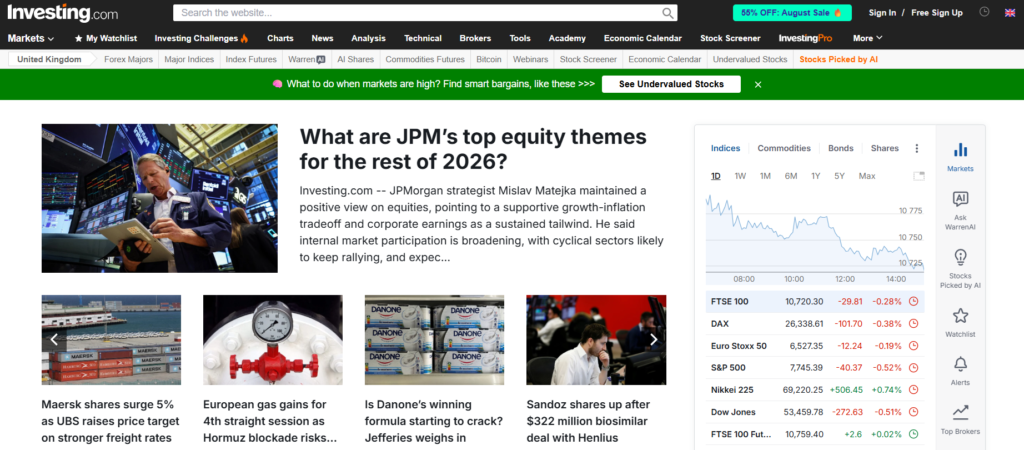
Task: Open the Forex Majors sub-nav link
Action: coord(129,59)
